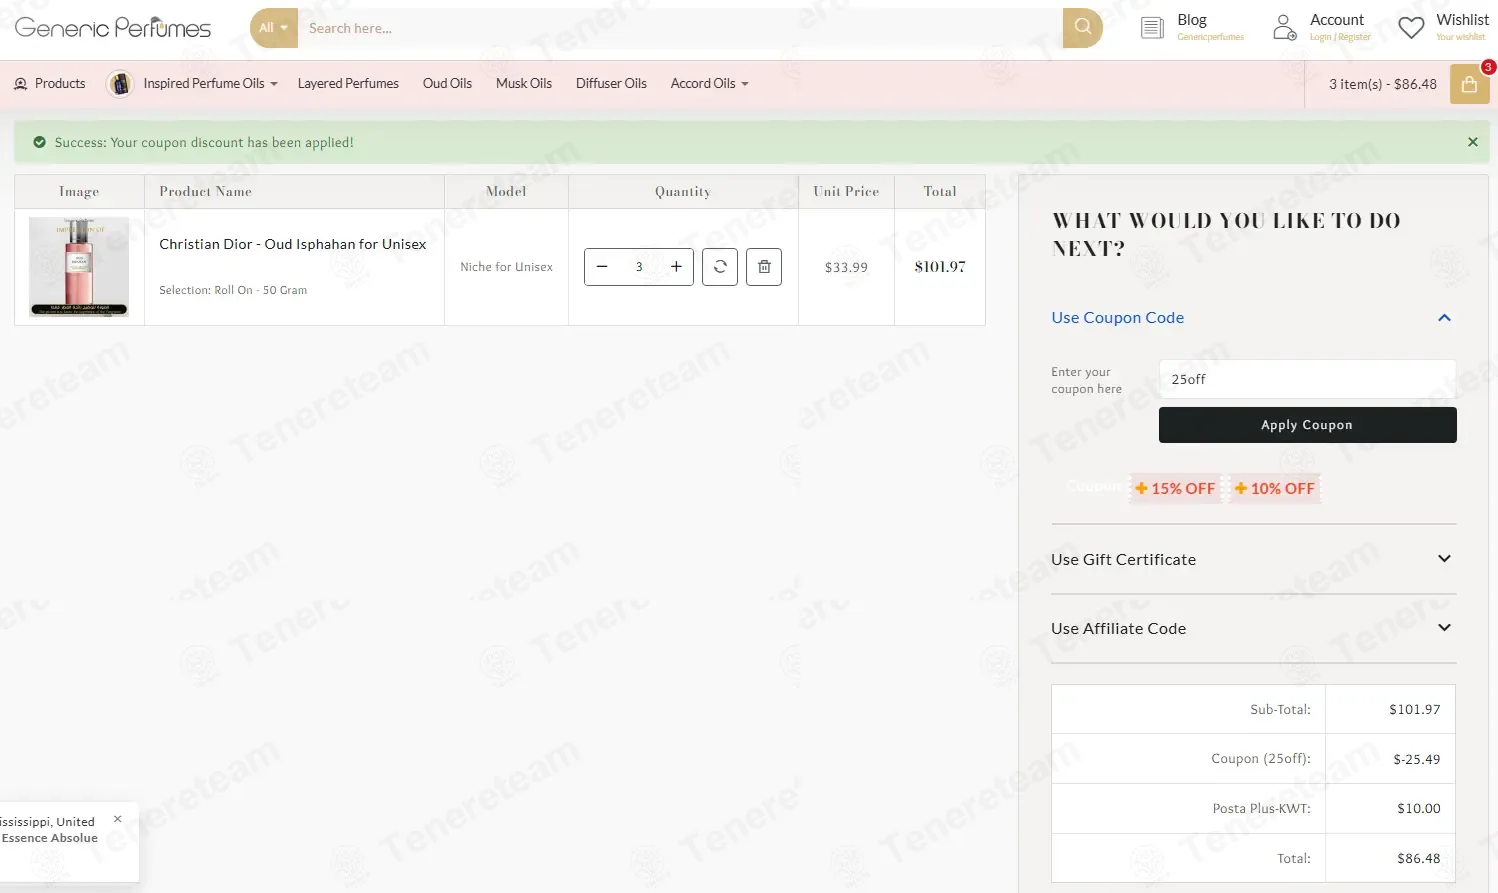Screen dimensions: 1498x893
Task: Open Oud Oils menu item
Action: 447,84
